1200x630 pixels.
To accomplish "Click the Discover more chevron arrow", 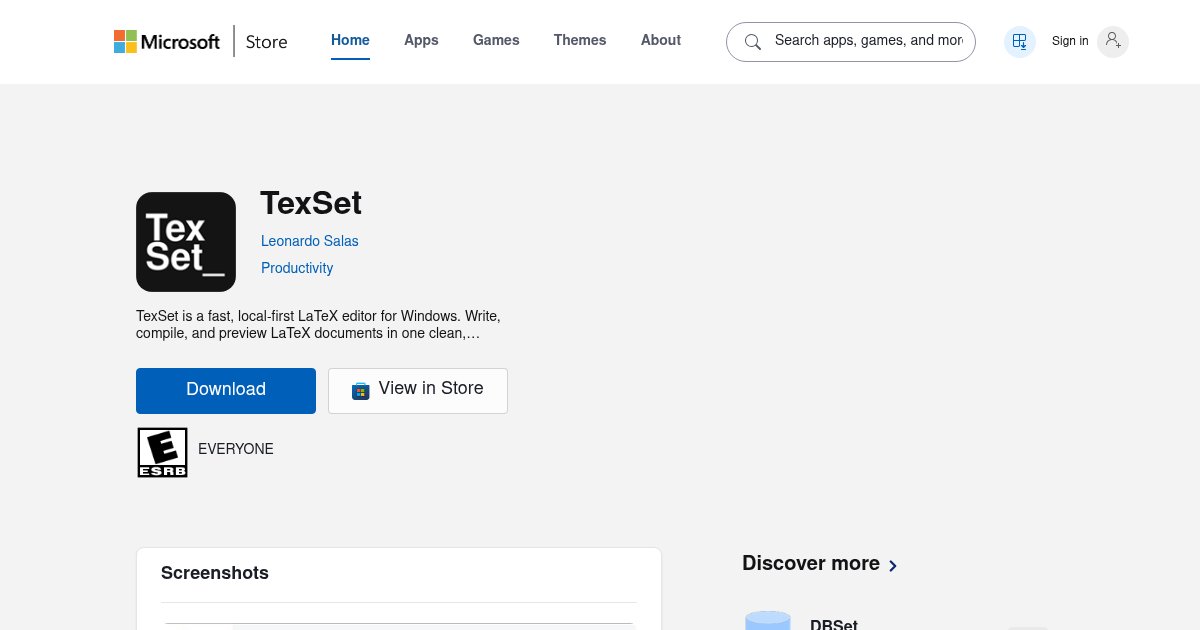I will 893,565.
